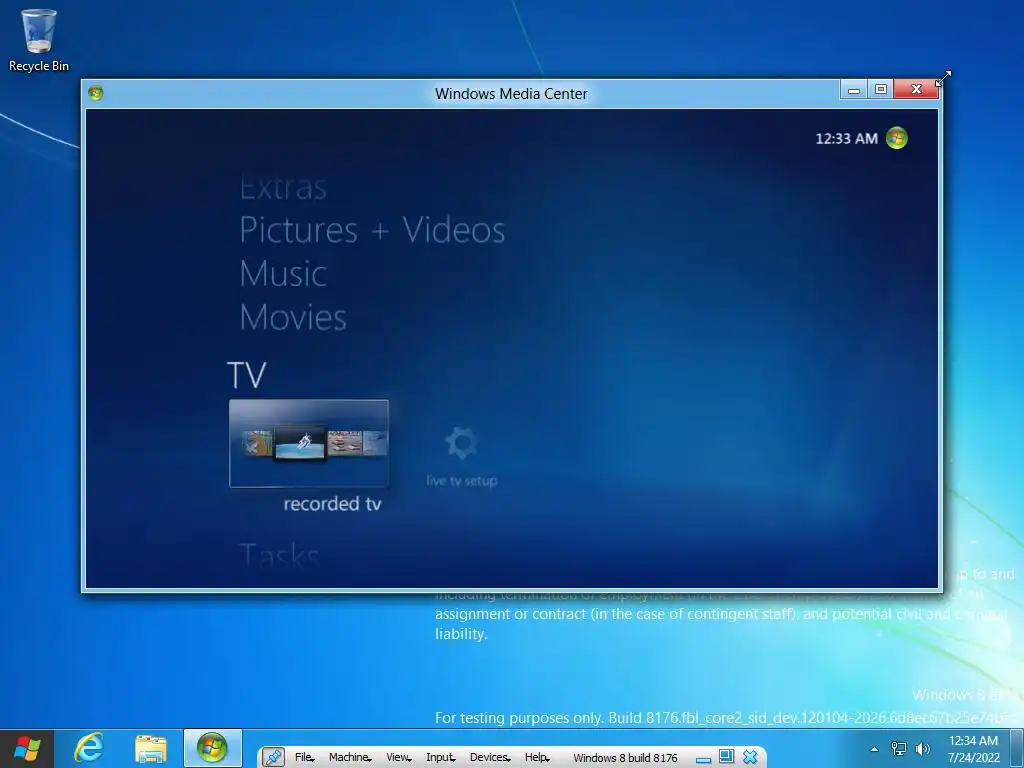Jump to the Tasks strip
The width and height of the screenshot is (1024, 768).
coord(279,555)
